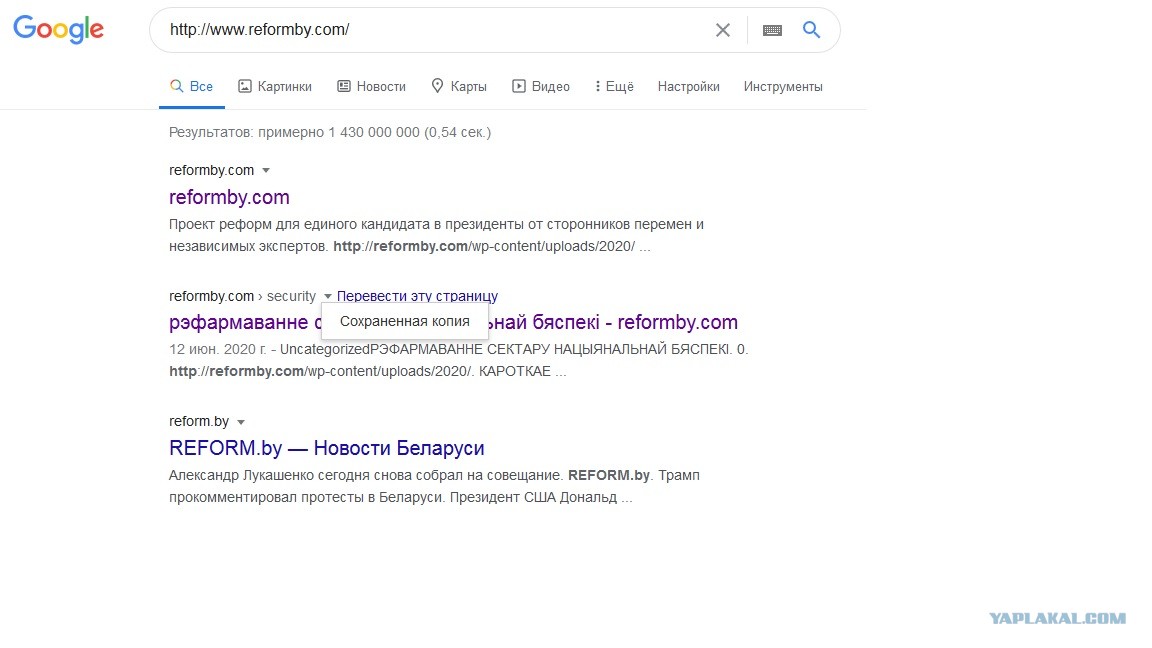Image resolution: width=1152 pixels, height=648 pixels.
Task: Open REFORM.by — Новости Беларуси link
Action: [327, 448]
